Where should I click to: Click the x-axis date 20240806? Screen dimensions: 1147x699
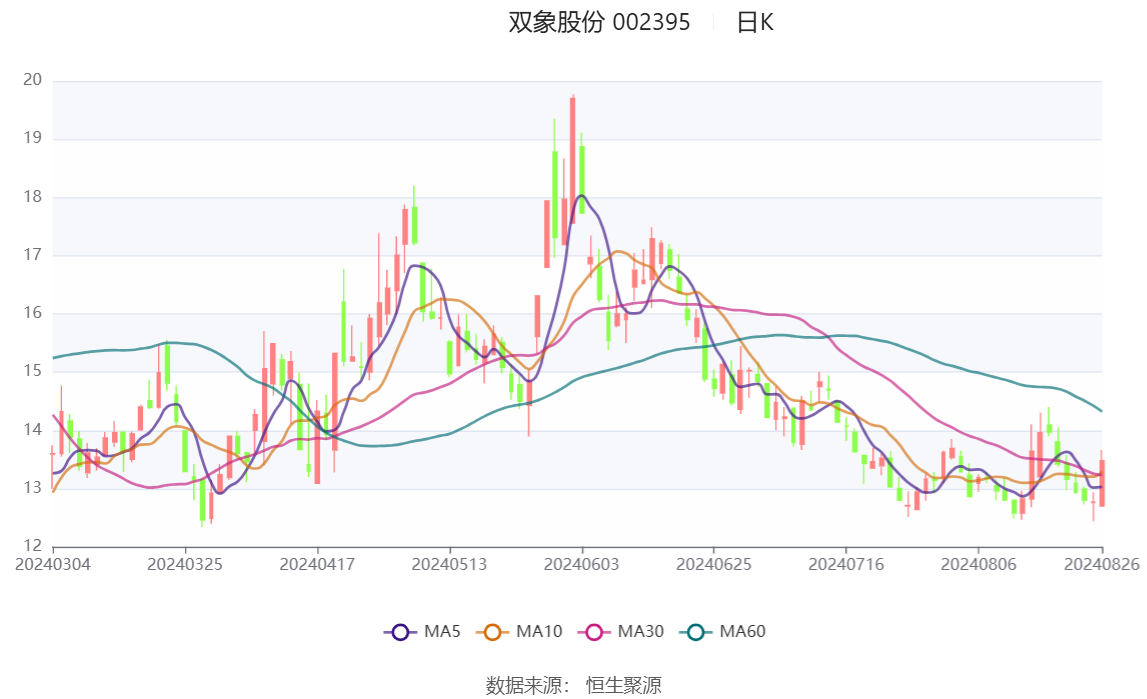pyautogui.click(x=979, y=564)
